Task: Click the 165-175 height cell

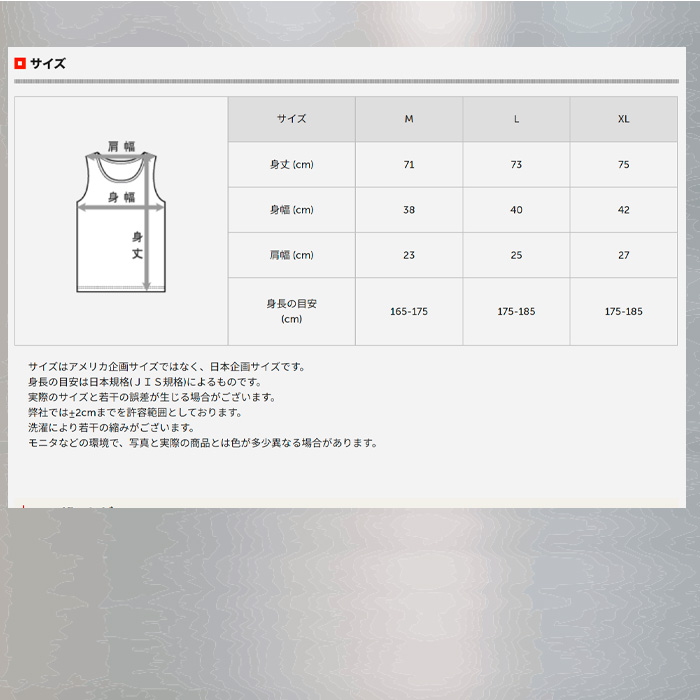Action: (409, 311)
